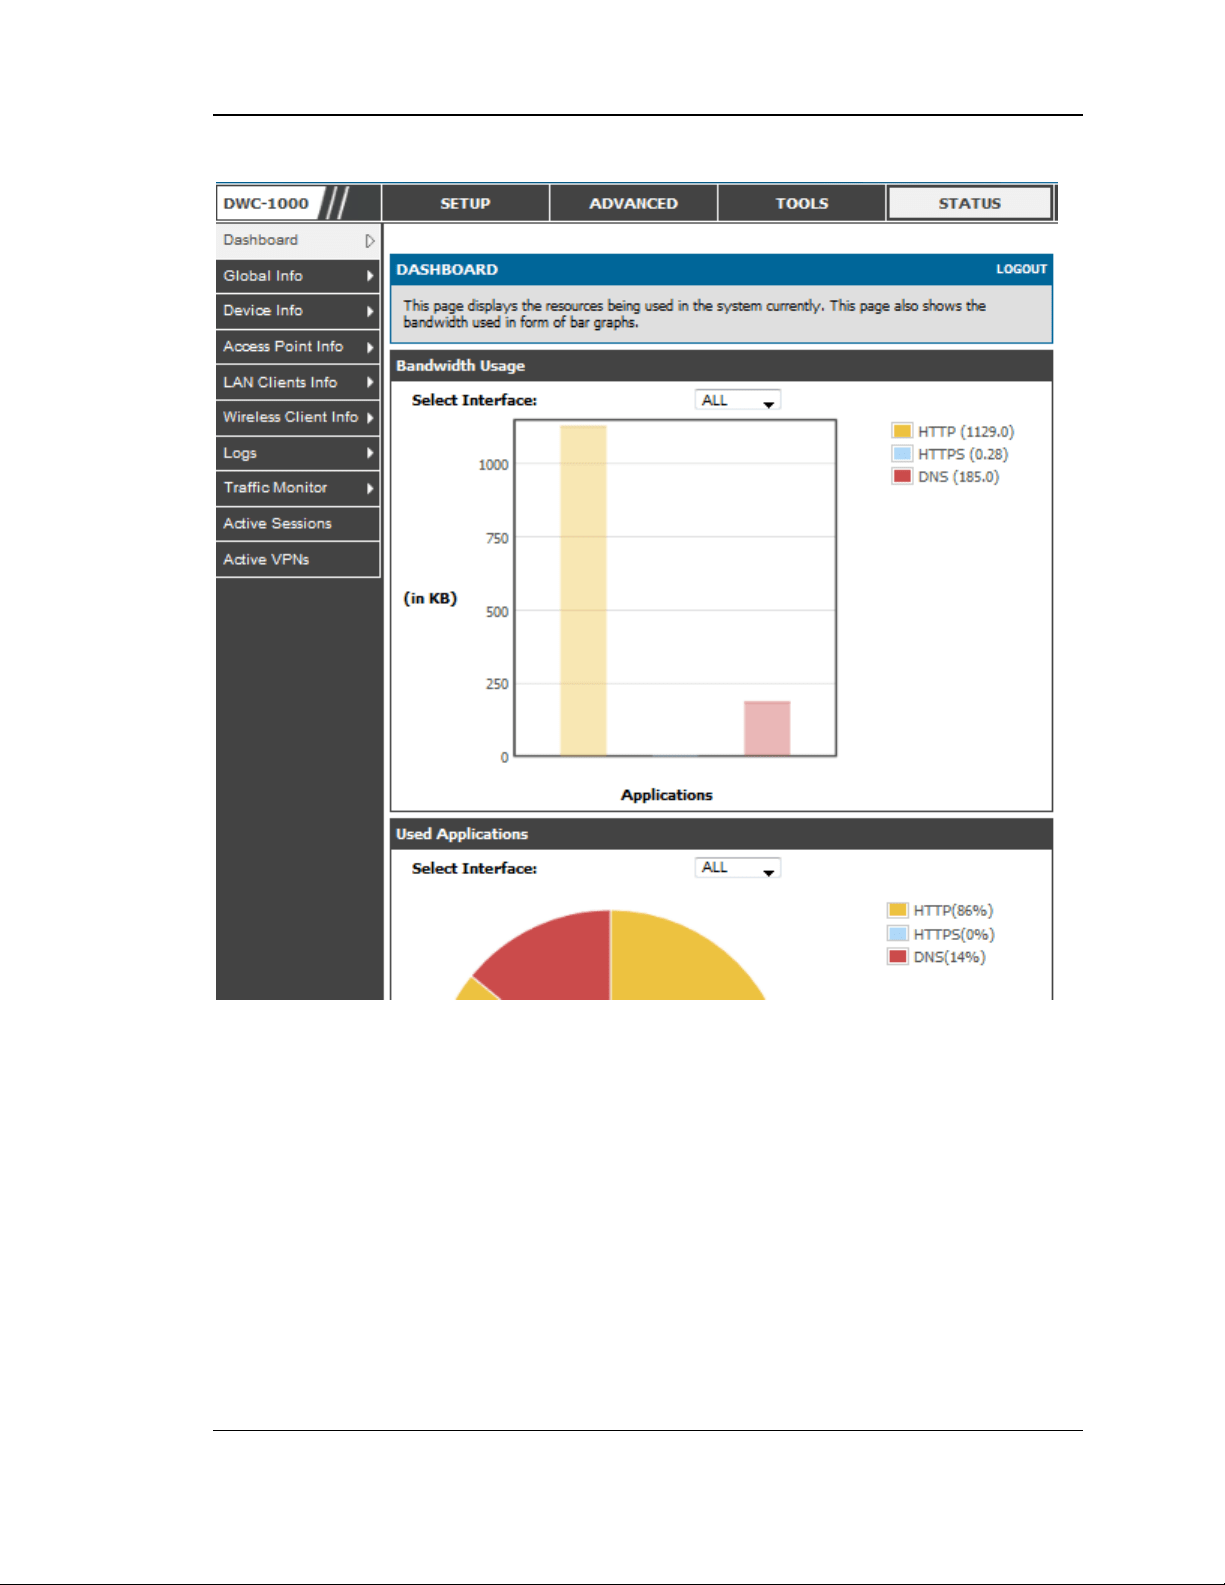Viewport: 1225px width, 1585px height.
Task: Open the Used Applications Select Interface dropdown
Action: pos(738,868)
